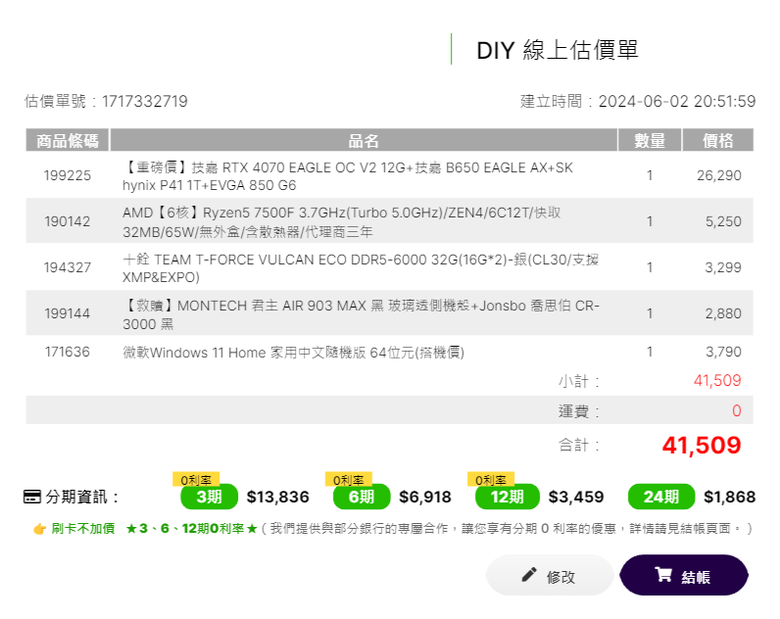Select the 6期 installment badge
The width and height of the screenshot is (780, 619).
(361, 497)
